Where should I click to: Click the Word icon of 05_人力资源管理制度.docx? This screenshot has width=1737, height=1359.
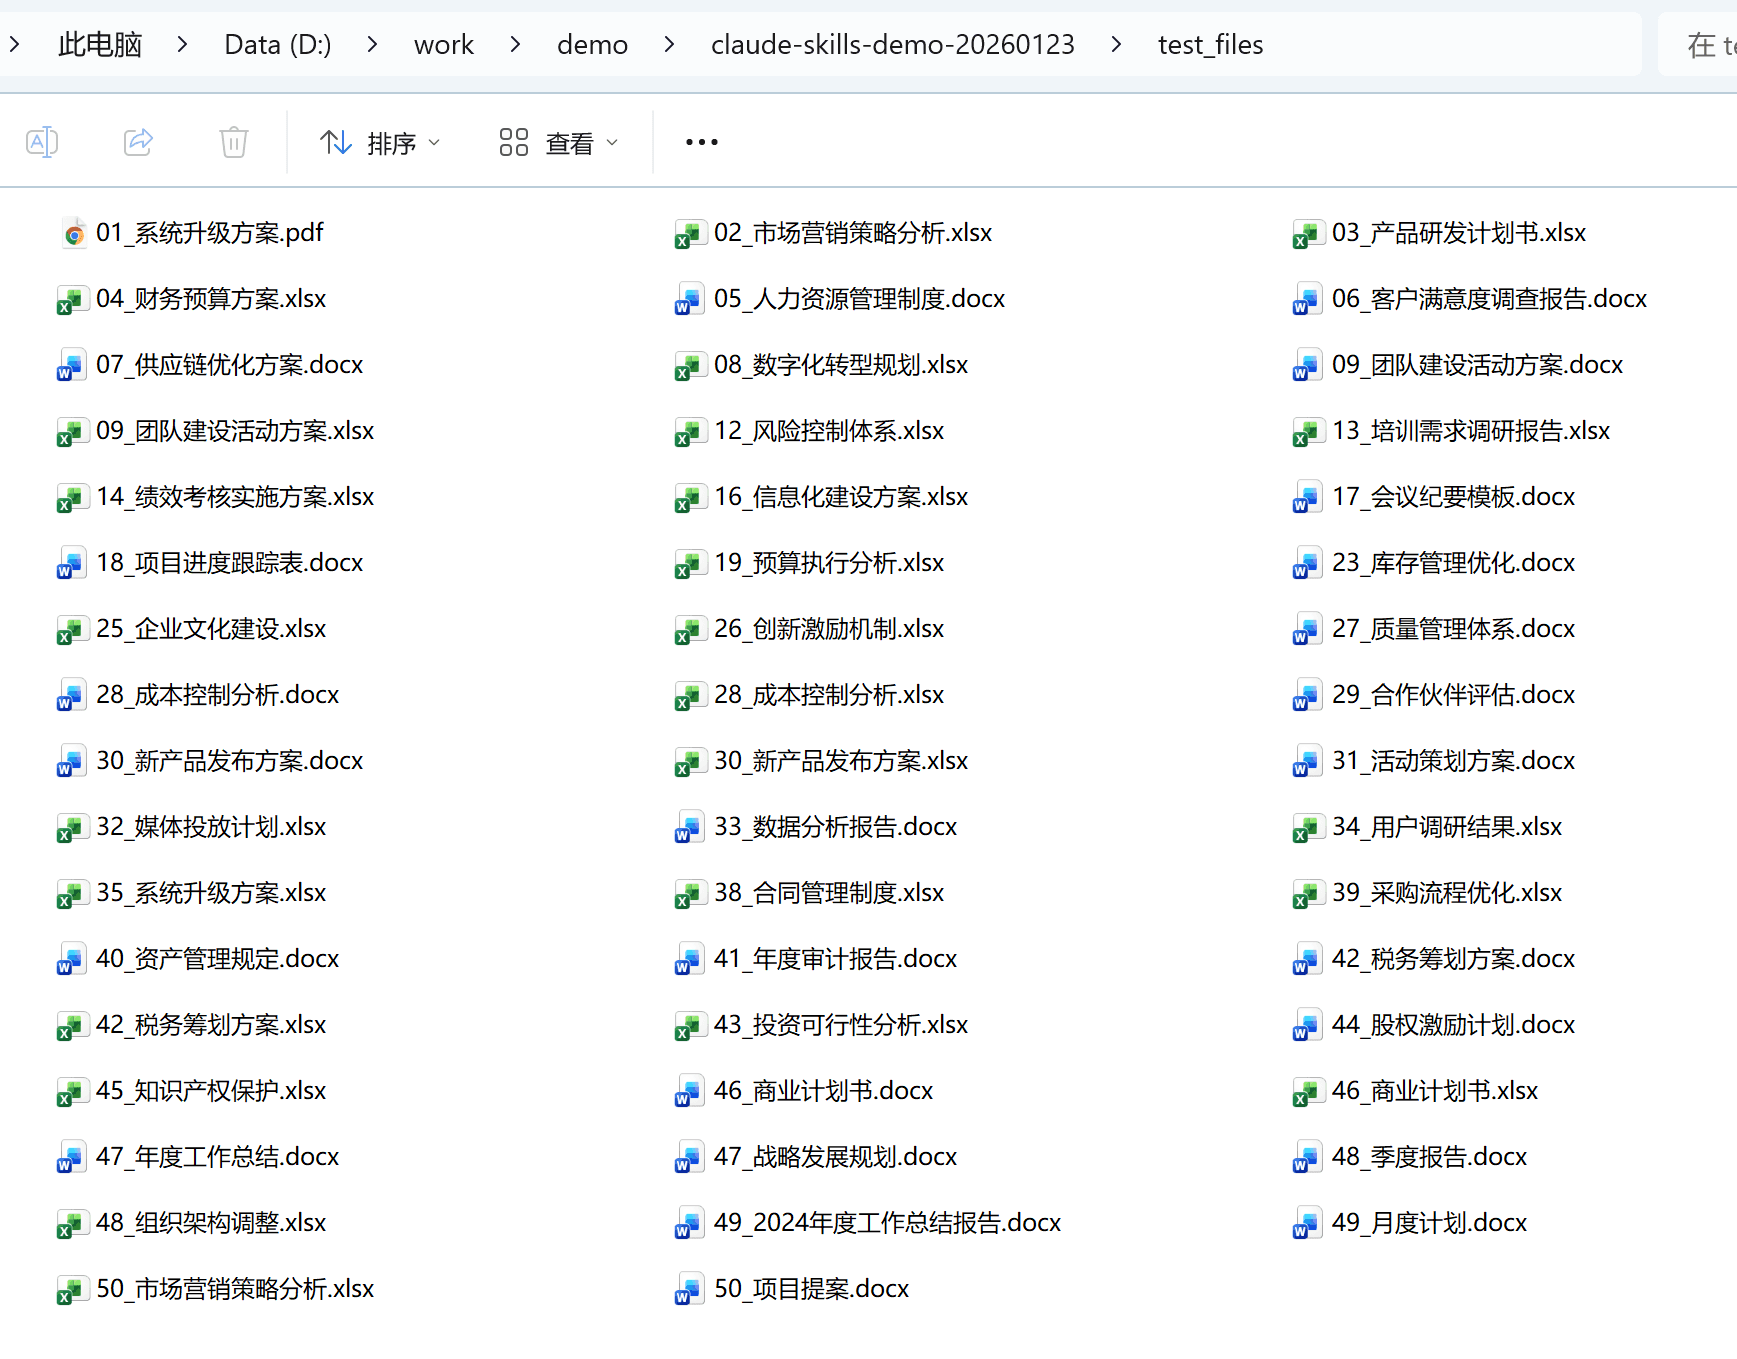[688, 299]
